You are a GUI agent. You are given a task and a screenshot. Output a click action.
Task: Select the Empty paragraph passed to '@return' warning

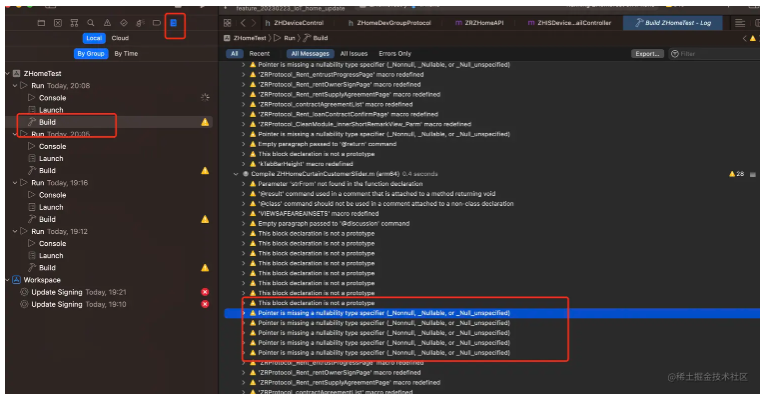point(327,144)
